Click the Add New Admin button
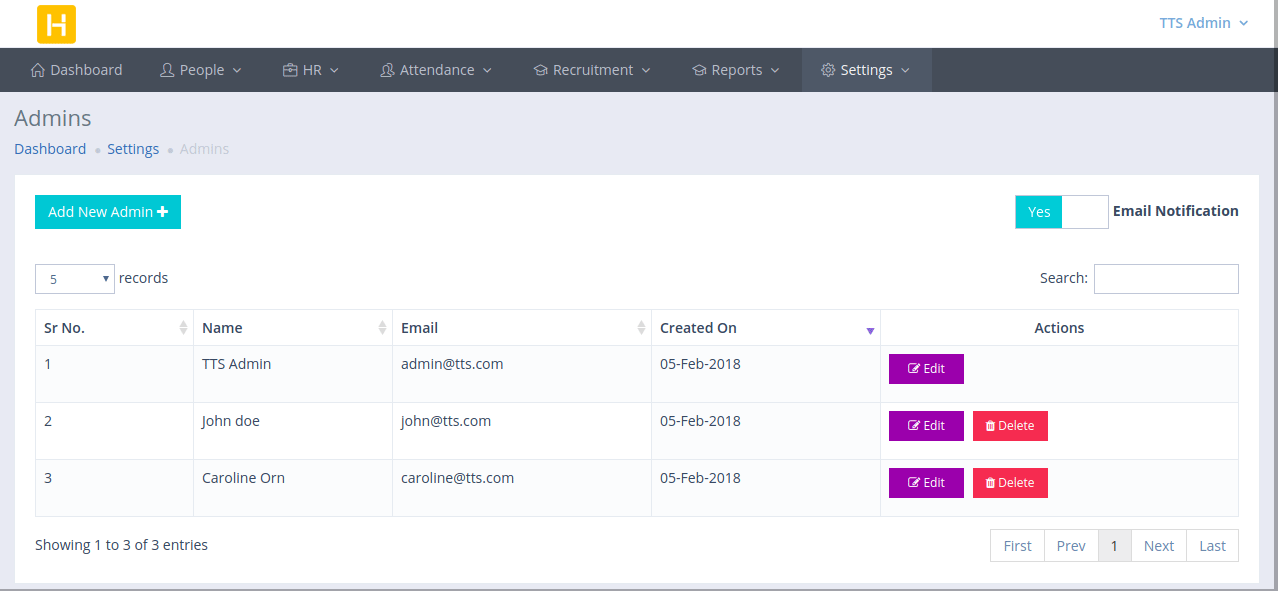Viewport: 1278px width, 591px height. tap(107, 211)
